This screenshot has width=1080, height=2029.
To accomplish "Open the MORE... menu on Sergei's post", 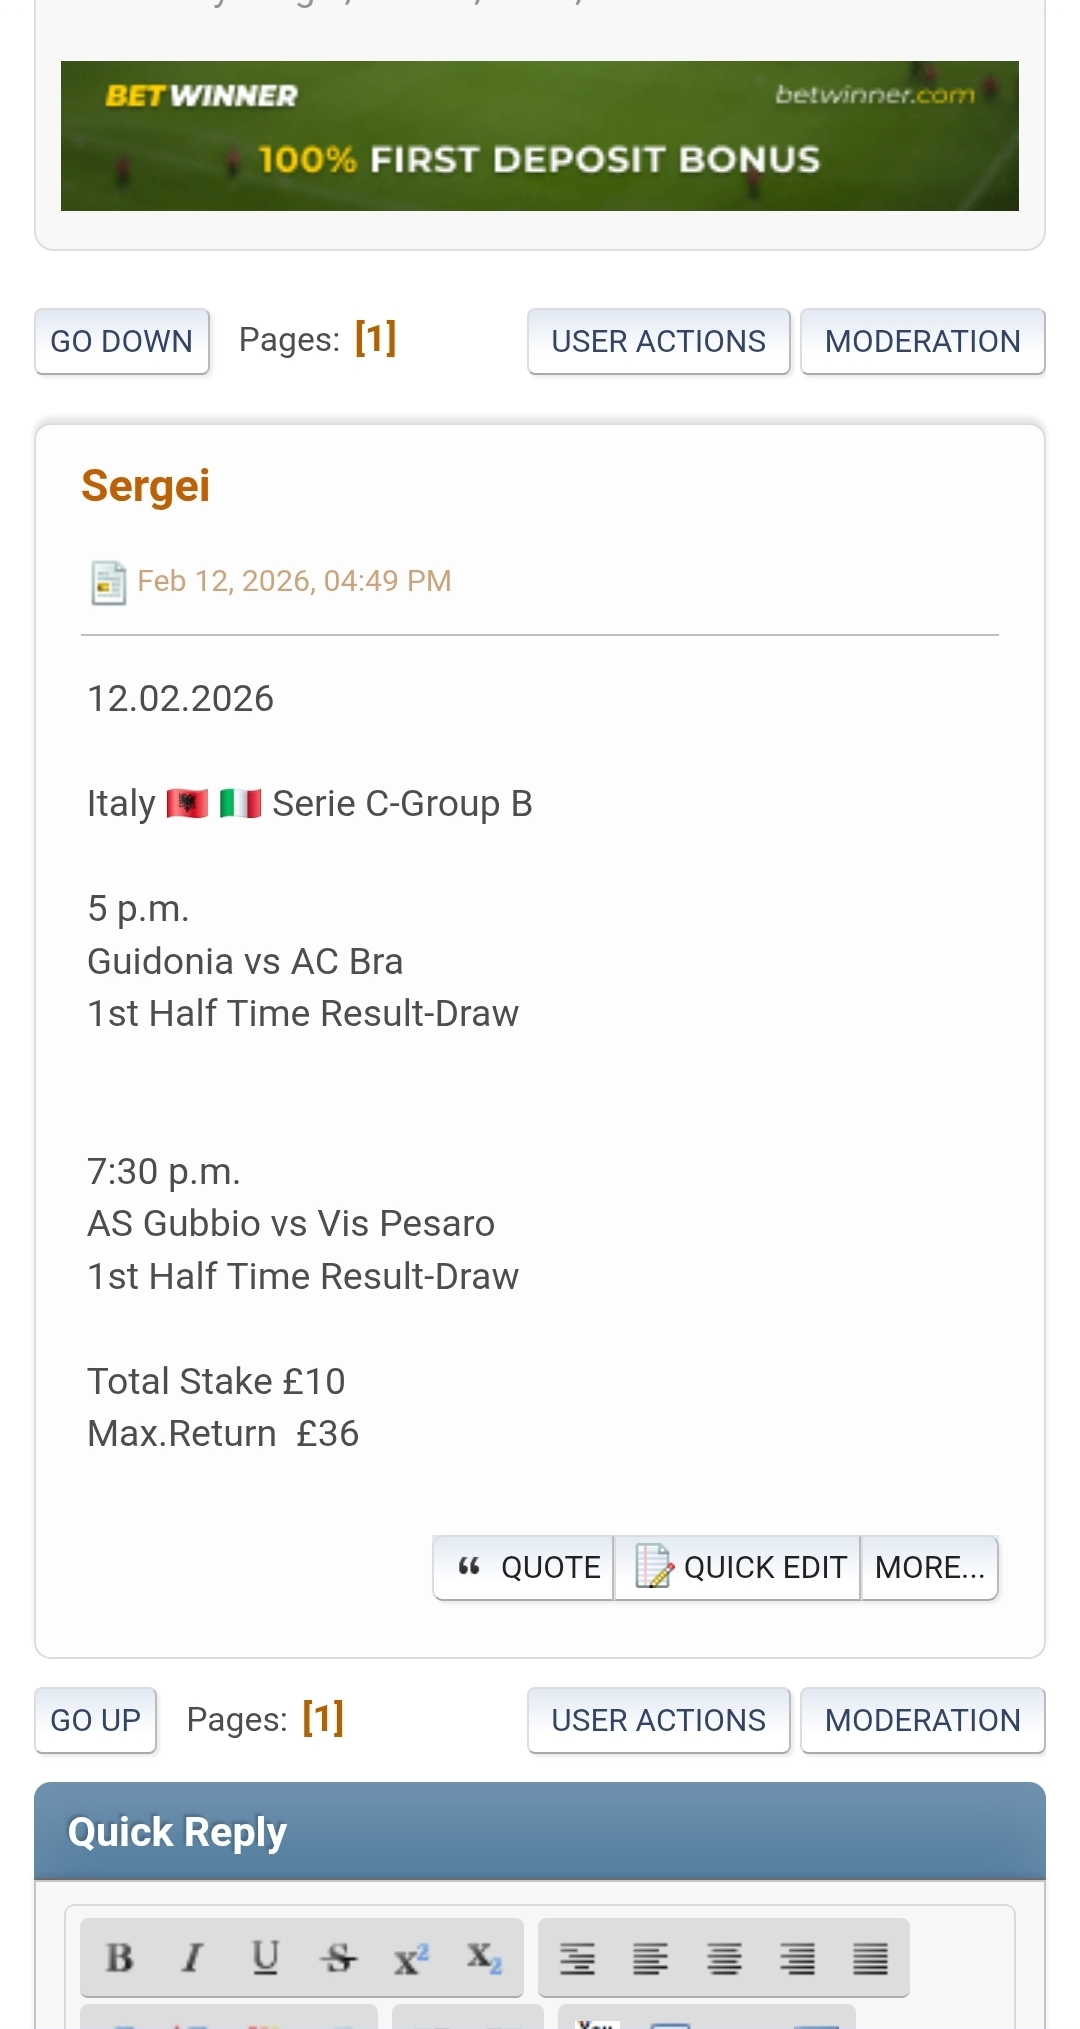I will (929, 1567).
